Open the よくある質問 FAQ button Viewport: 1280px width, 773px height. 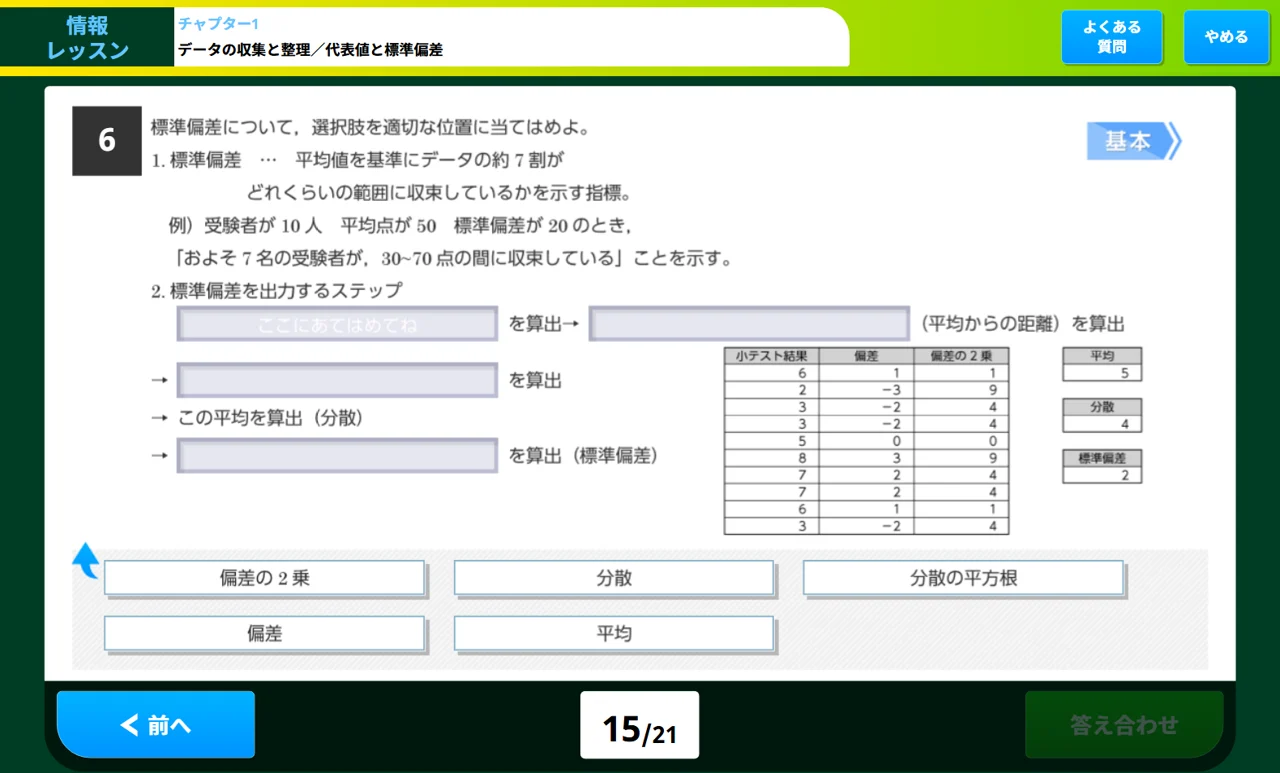coord(1112,38)
